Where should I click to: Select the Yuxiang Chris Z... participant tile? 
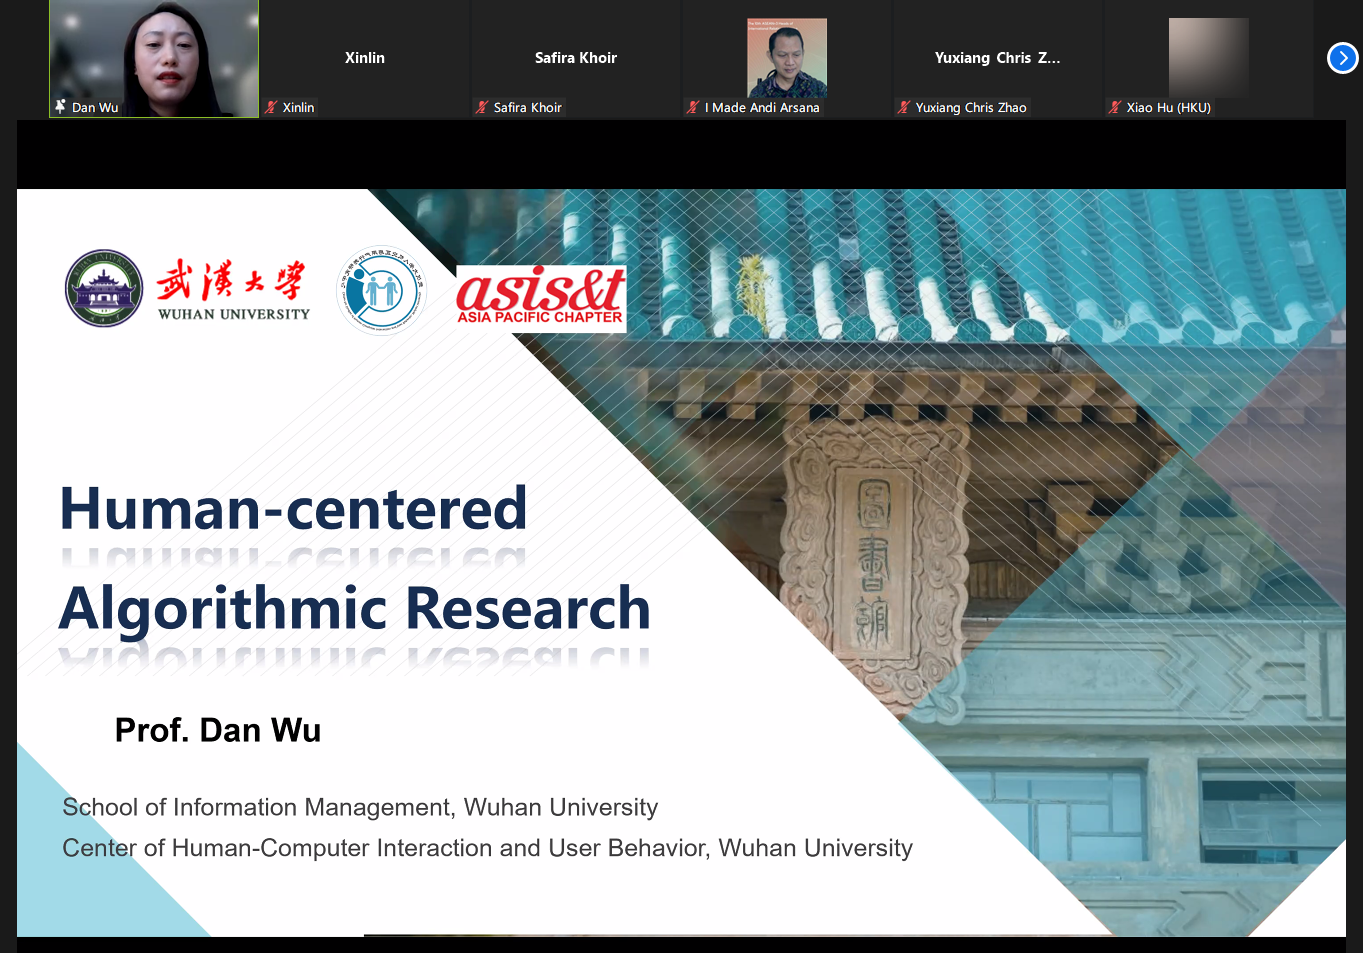[x=997, y=58]
